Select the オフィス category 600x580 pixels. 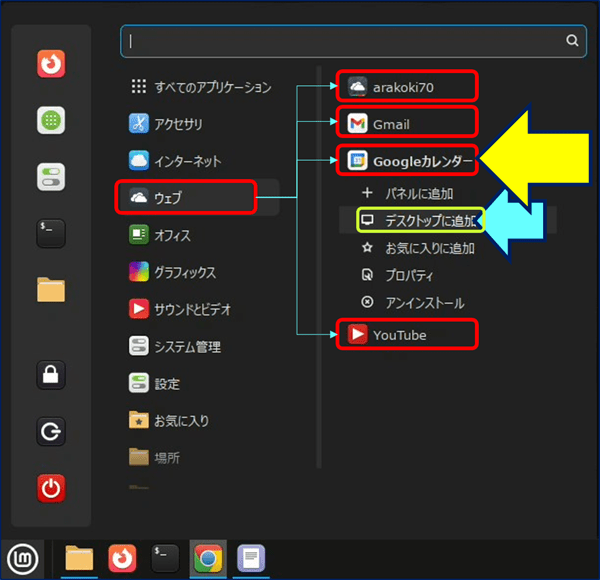pos(160,235)
